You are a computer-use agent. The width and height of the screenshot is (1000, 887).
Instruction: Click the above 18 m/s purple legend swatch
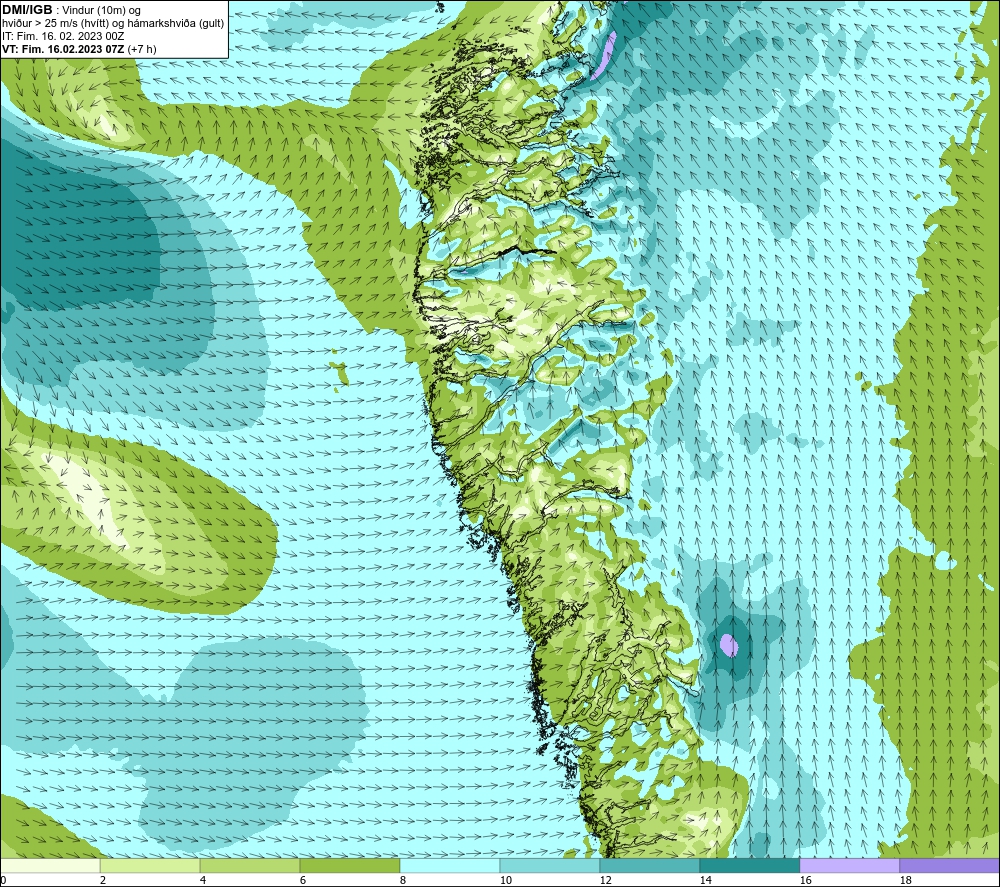point(950,865)
